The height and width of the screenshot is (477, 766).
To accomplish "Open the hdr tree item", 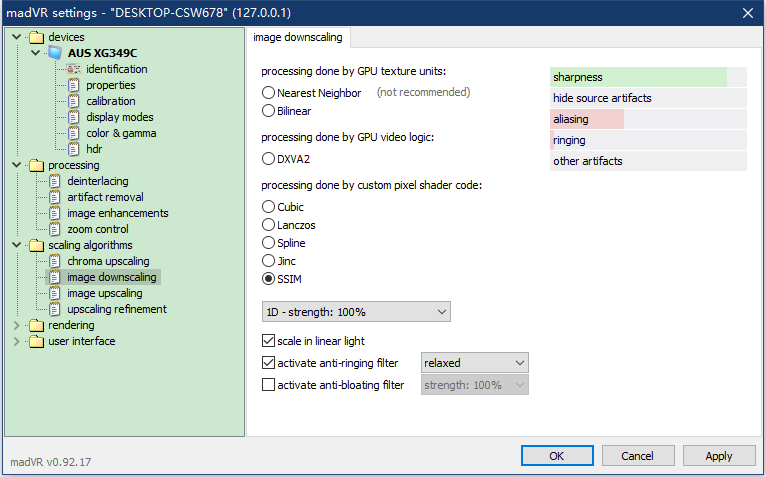I will pyautogui.click(x=94, y=149).
